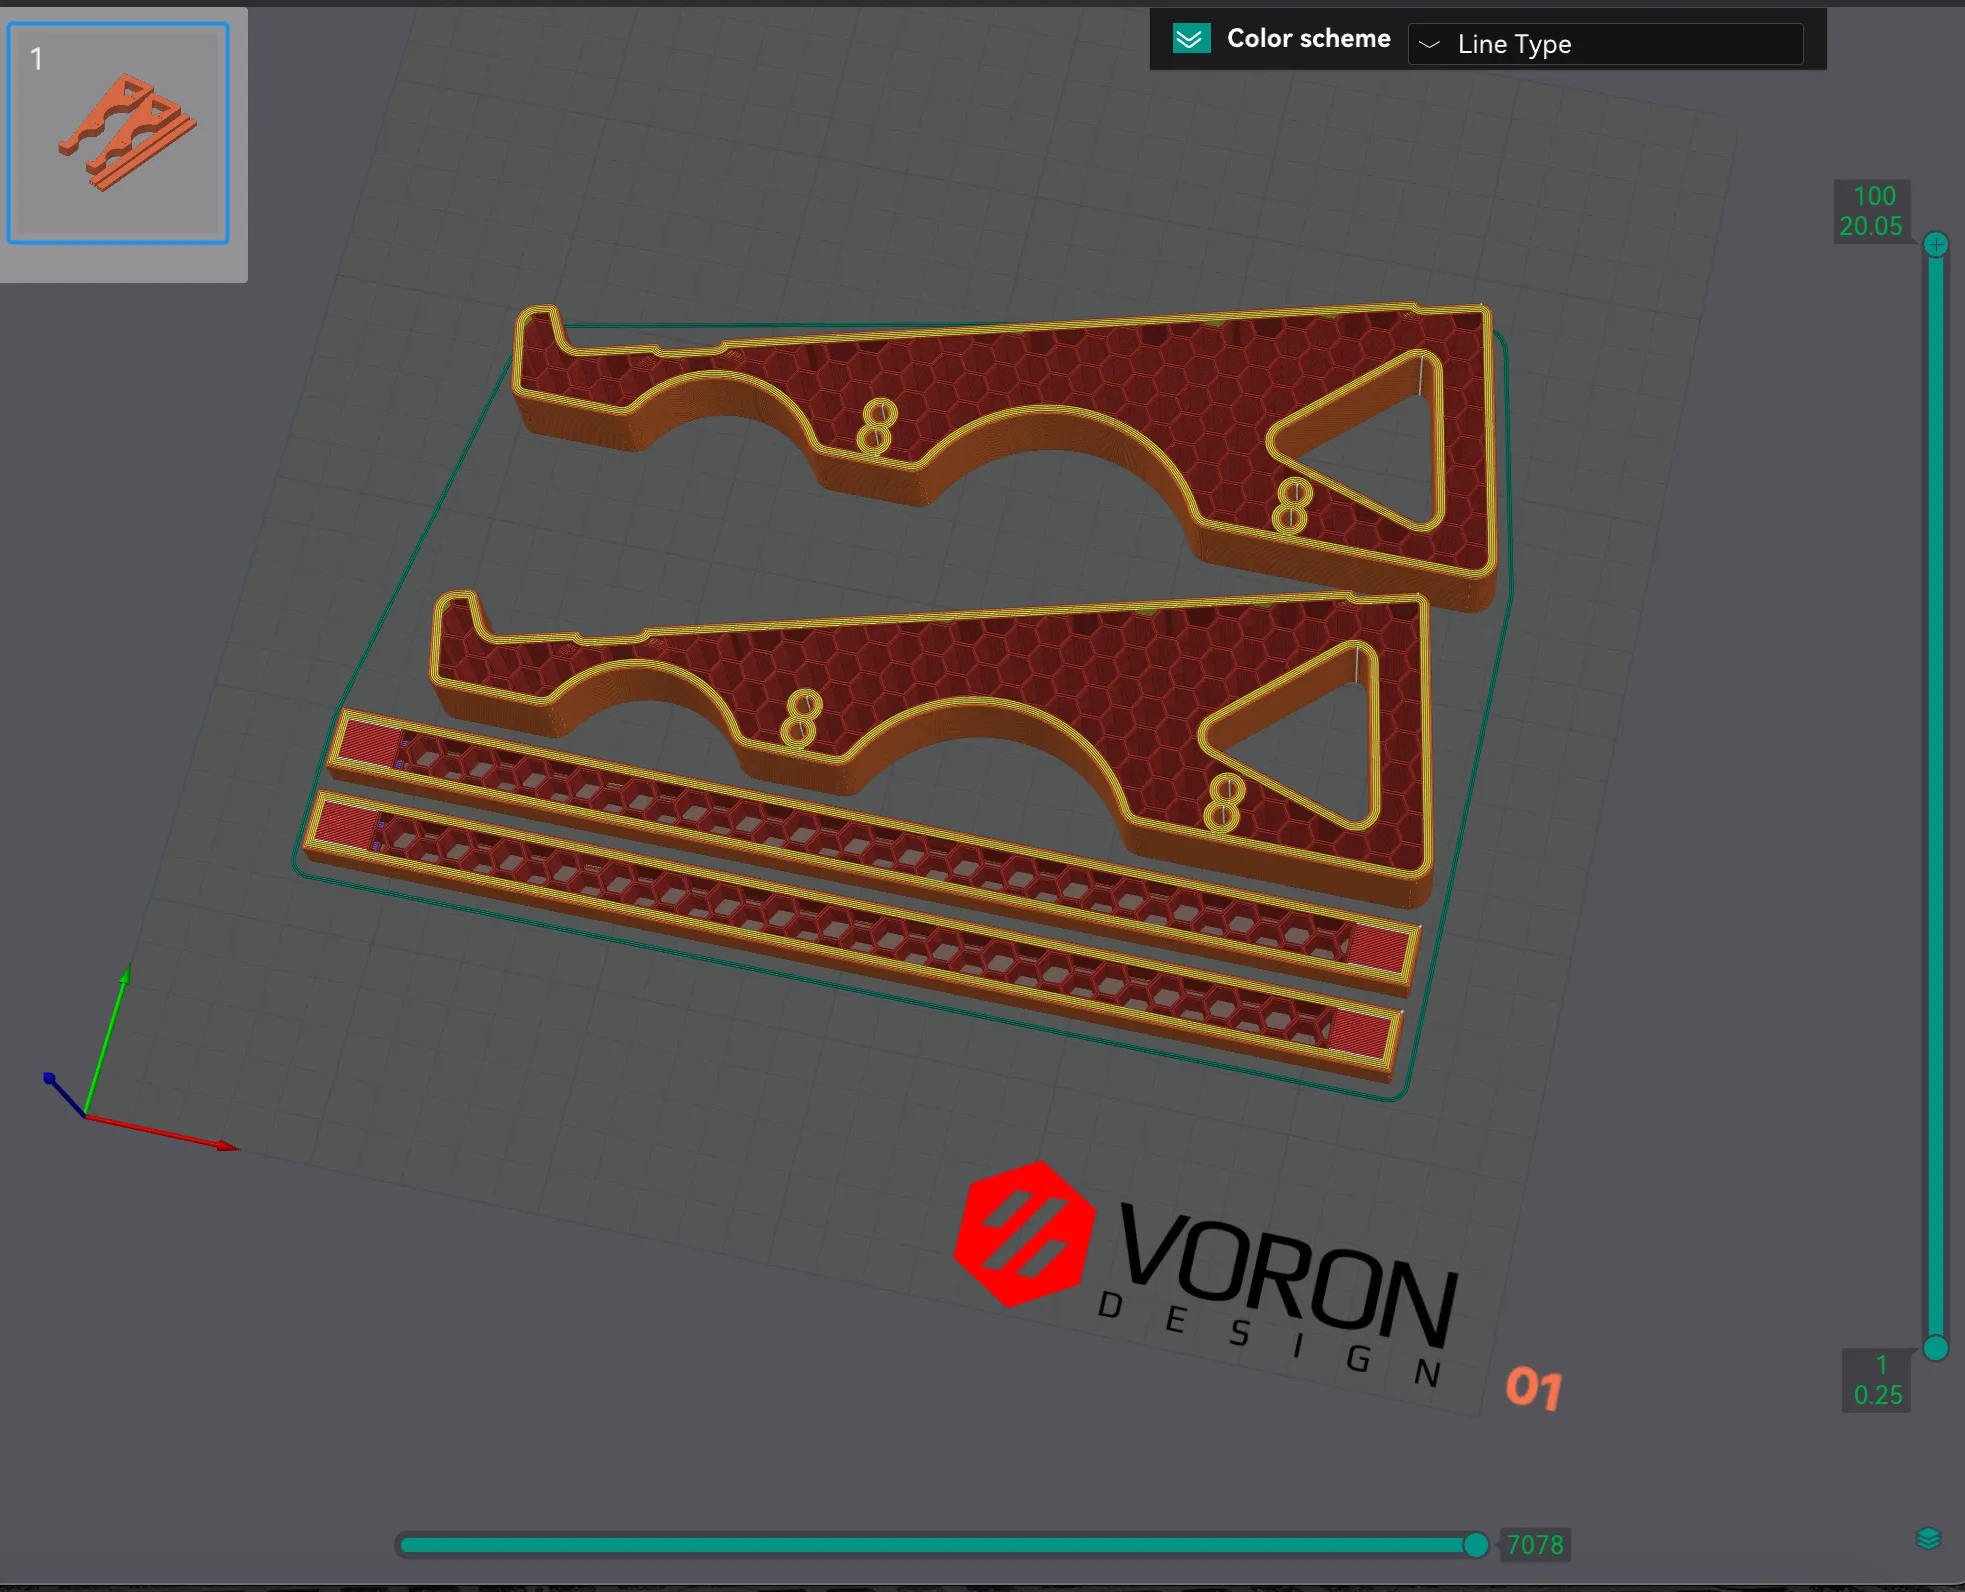Click the horizontal move slider handle
This screenshot has height=1592, width=1965.
[x=1475, y=1545]
